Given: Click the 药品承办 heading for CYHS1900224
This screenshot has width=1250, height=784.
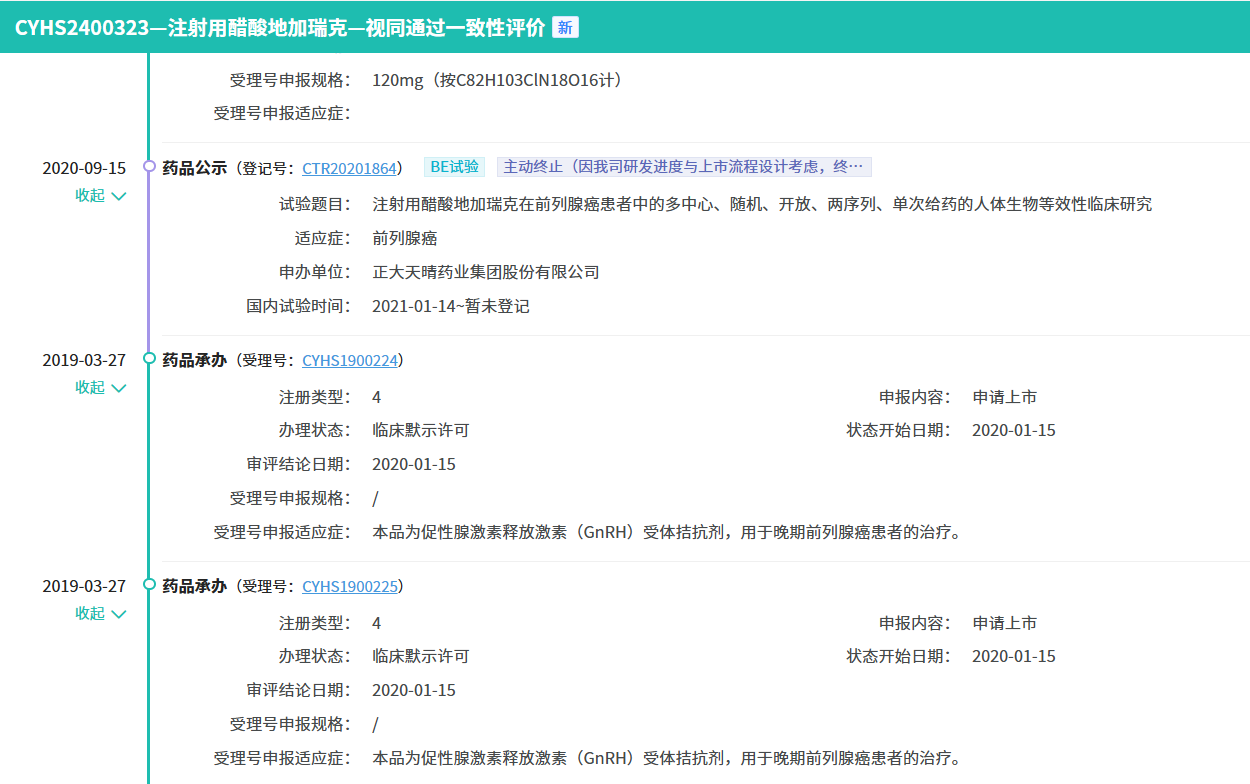Looking at the screenshot, I should point(195,360).
